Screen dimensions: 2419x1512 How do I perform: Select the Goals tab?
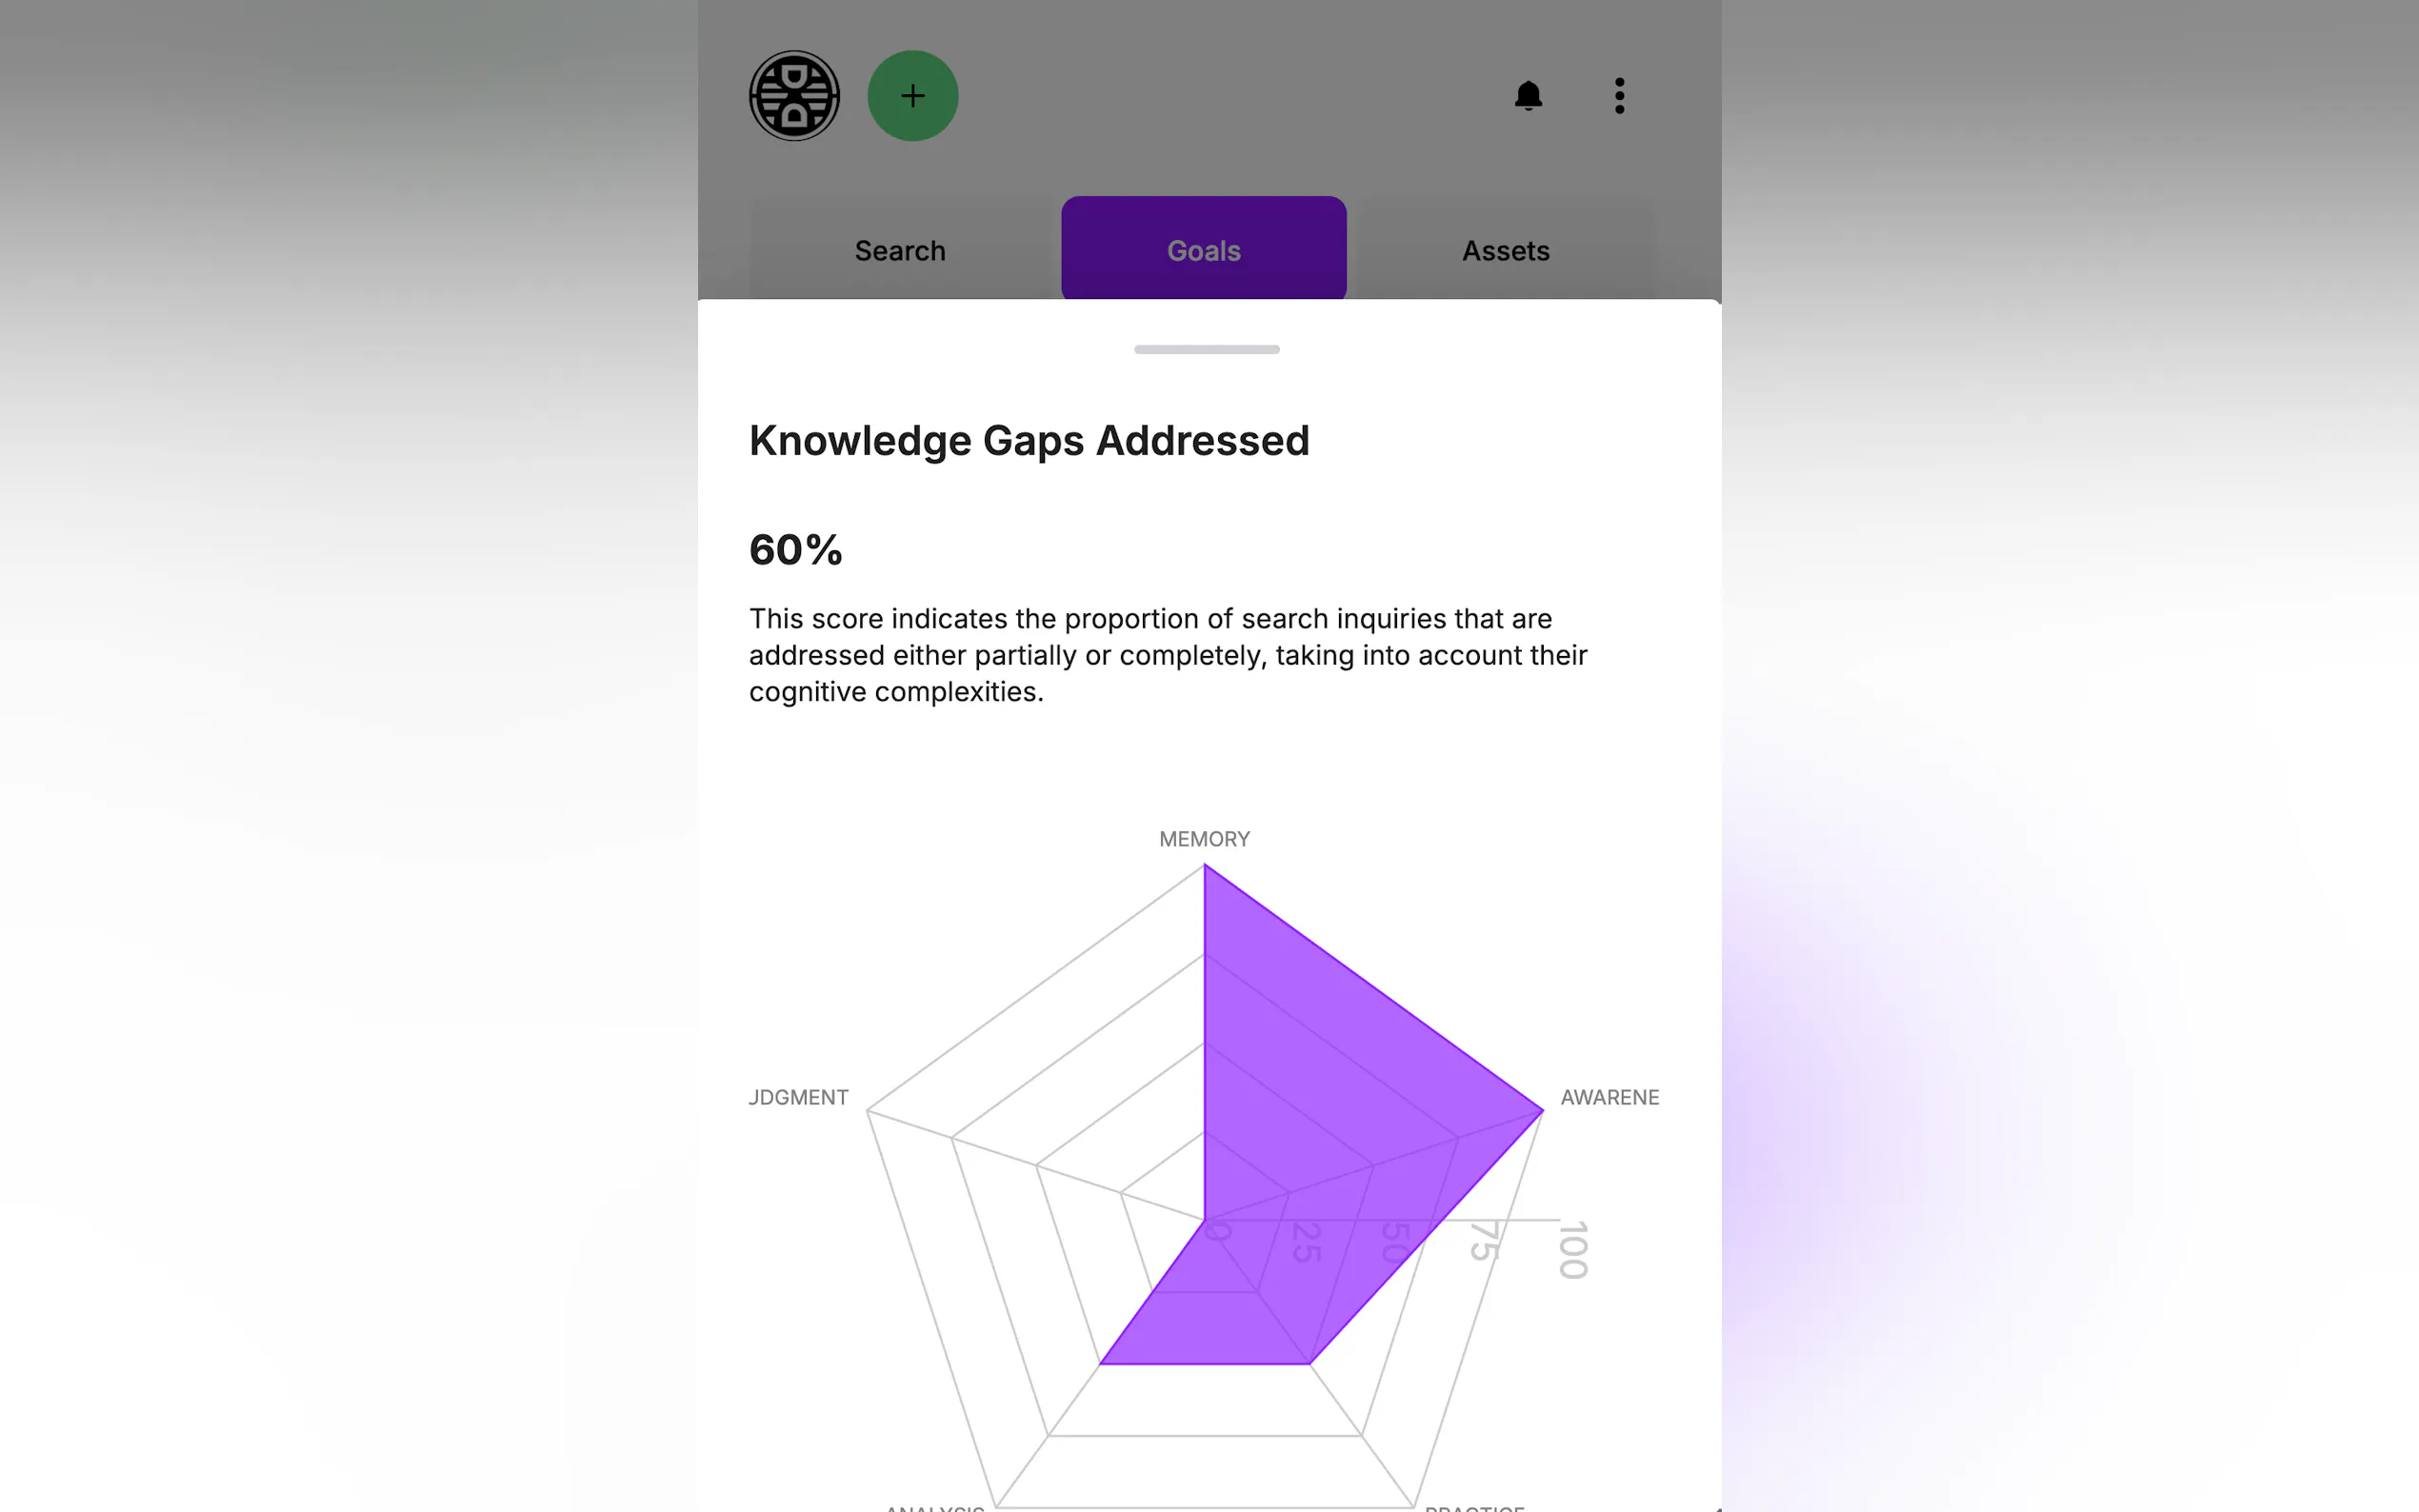1203,250
